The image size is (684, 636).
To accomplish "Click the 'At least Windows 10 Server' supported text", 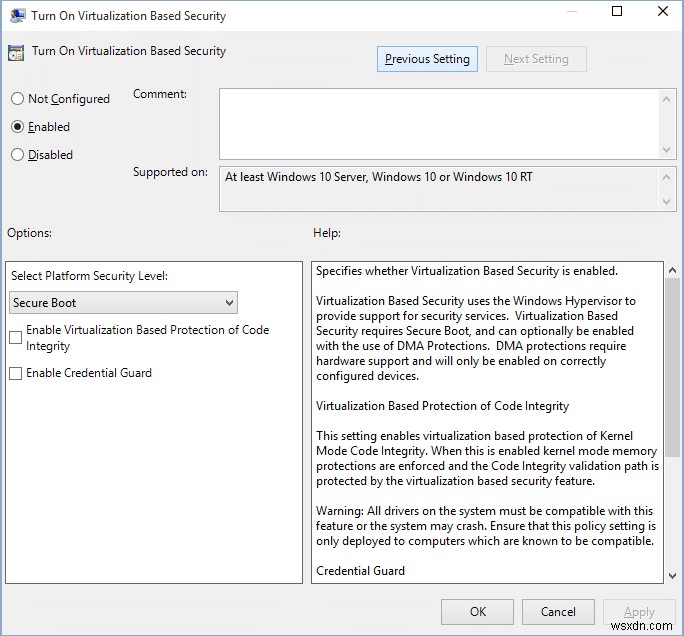I will click(x=379, y=177).
